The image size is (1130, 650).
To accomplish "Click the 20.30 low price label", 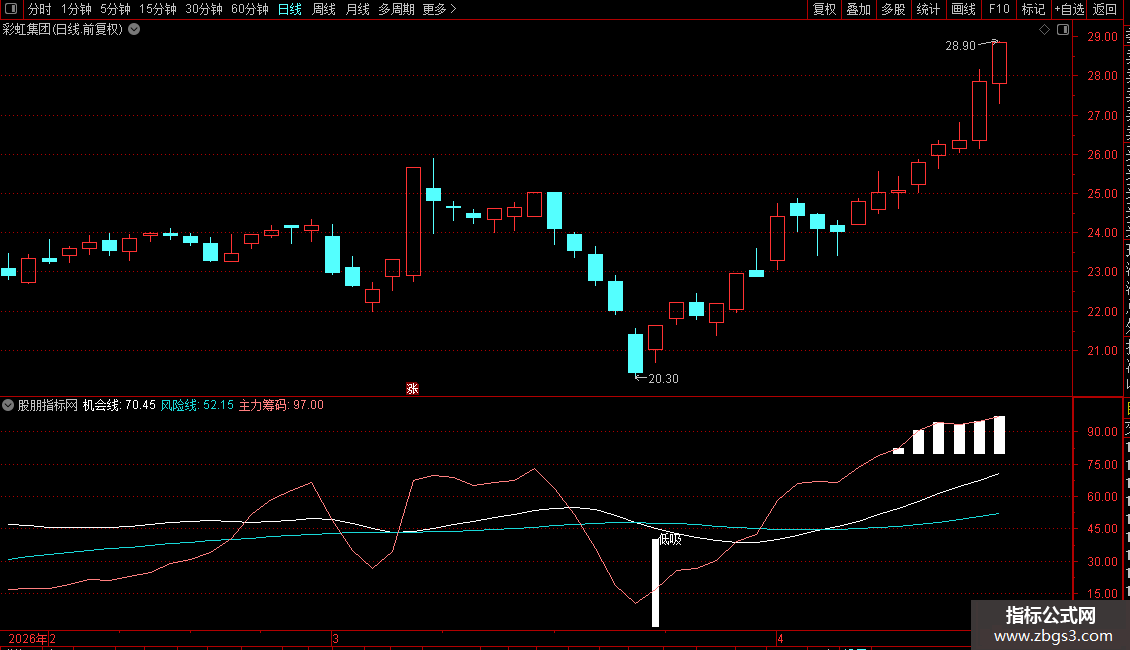I will [663, 378].
